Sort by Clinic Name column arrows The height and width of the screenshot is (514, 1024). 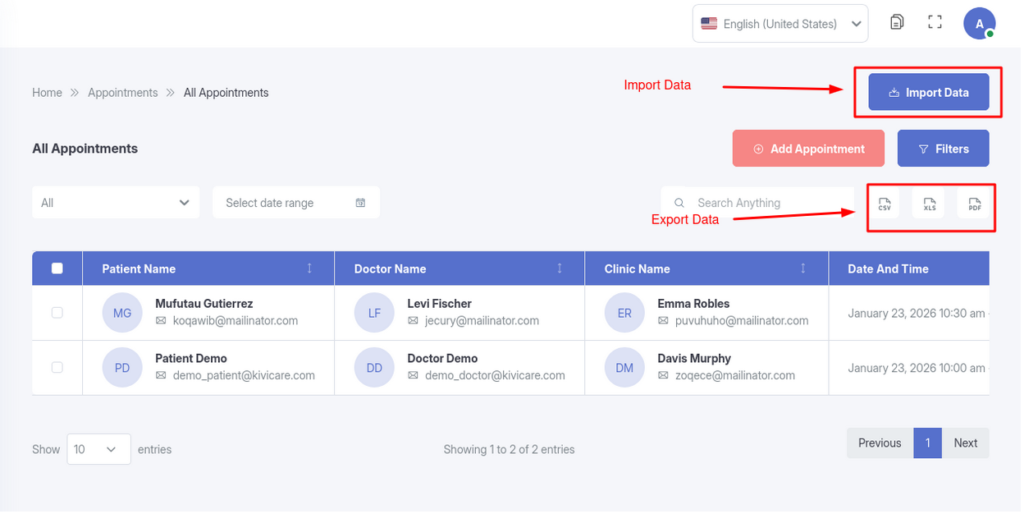click(x=803, y=269)
